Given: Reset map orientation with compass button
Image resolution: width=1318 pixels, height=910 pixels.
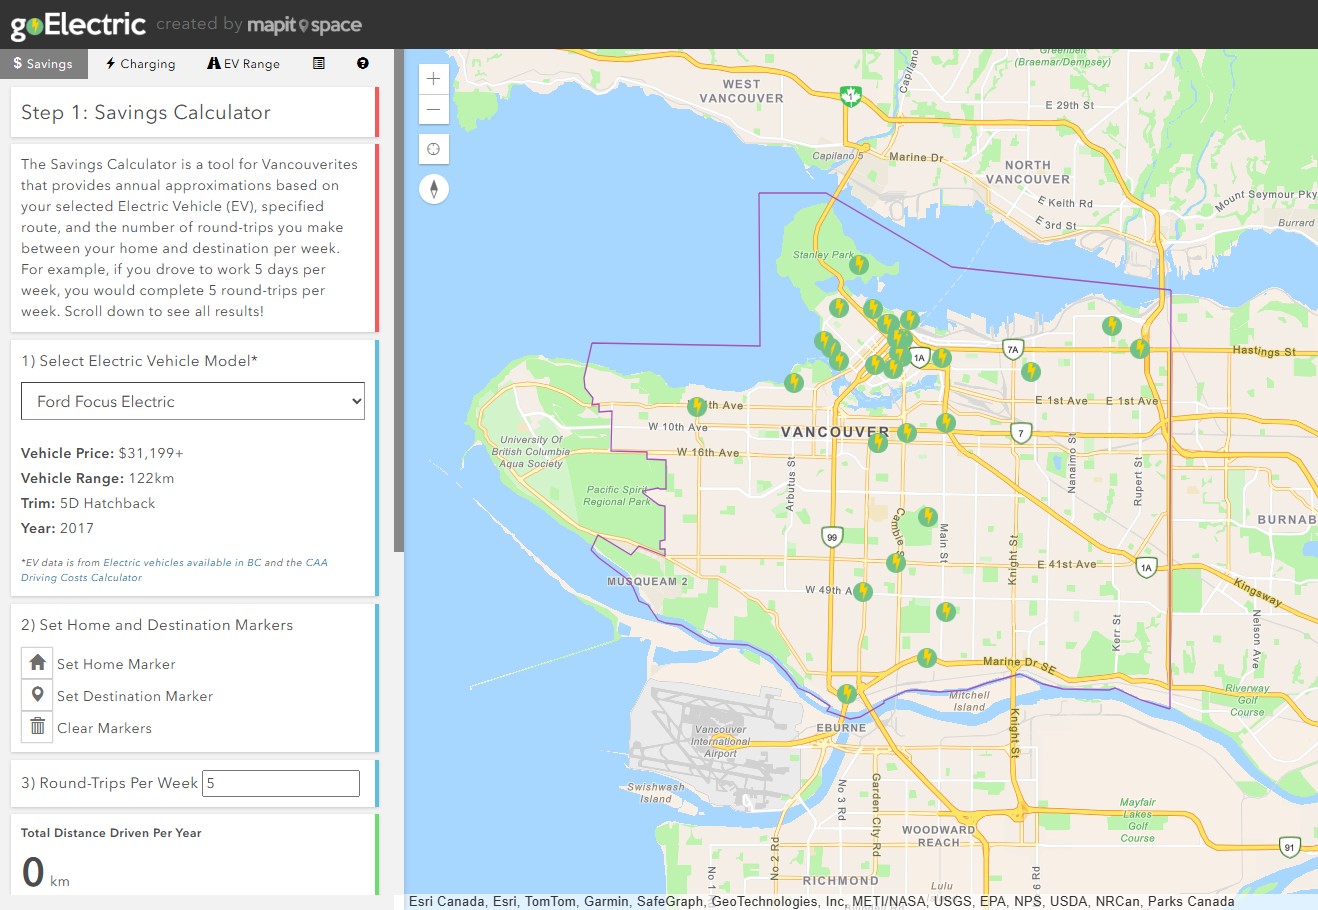Looking at the screenshot, I should (x=433, y=189).
